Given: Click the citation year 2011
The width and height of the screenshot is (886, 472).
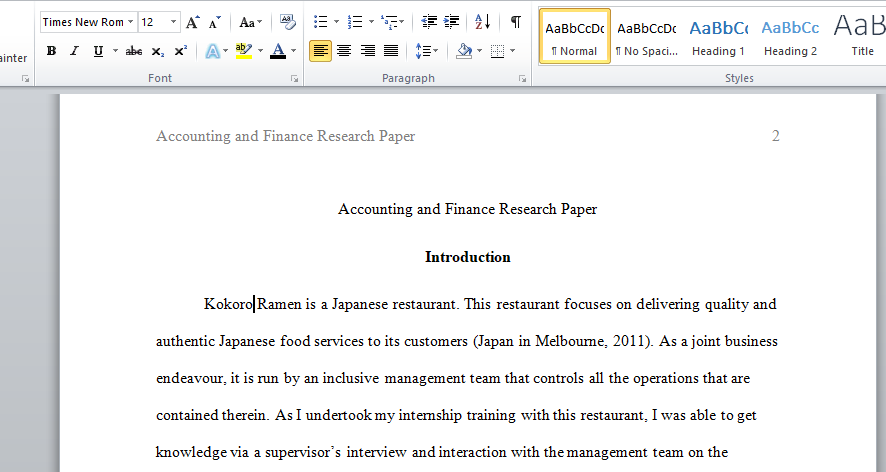Looking at the screenshot, I should (x=630, y=341).
